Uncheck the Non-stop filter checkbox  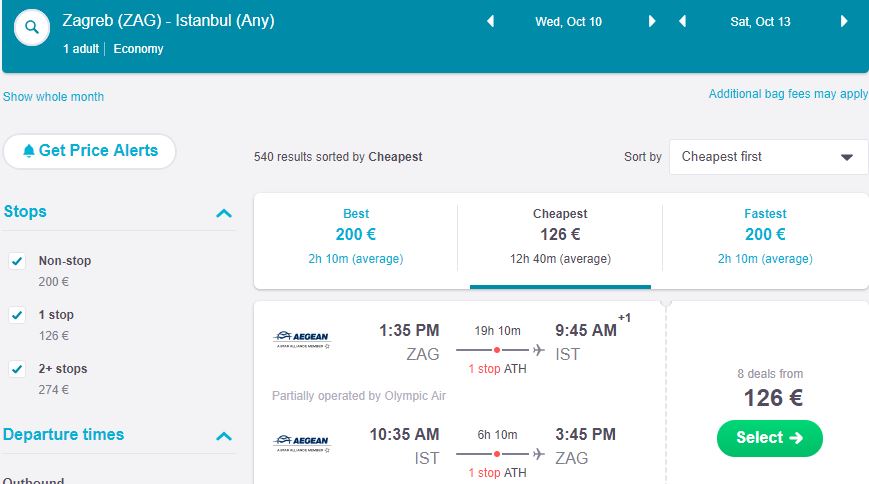click(17, 261)
